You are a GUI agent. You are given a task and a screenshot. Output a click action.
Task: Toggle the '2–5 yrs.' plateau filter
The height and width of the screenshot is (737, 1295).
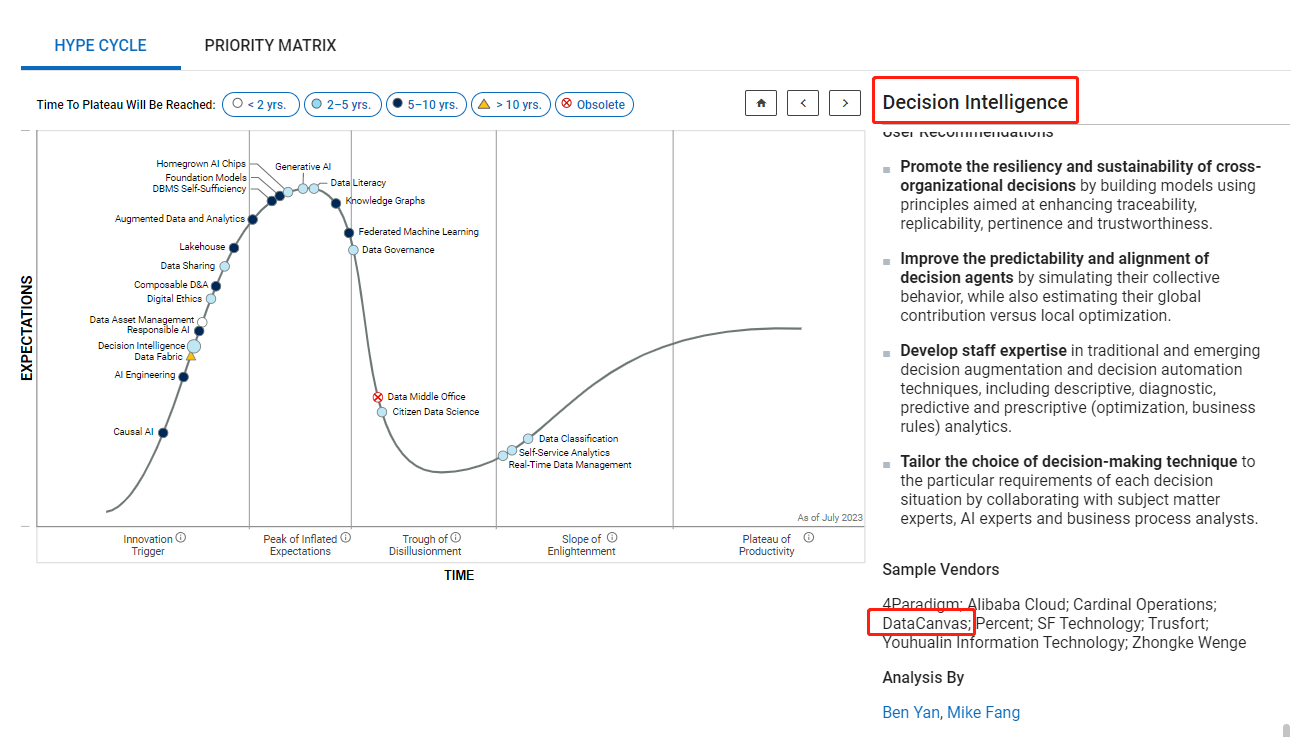(342, 104)
